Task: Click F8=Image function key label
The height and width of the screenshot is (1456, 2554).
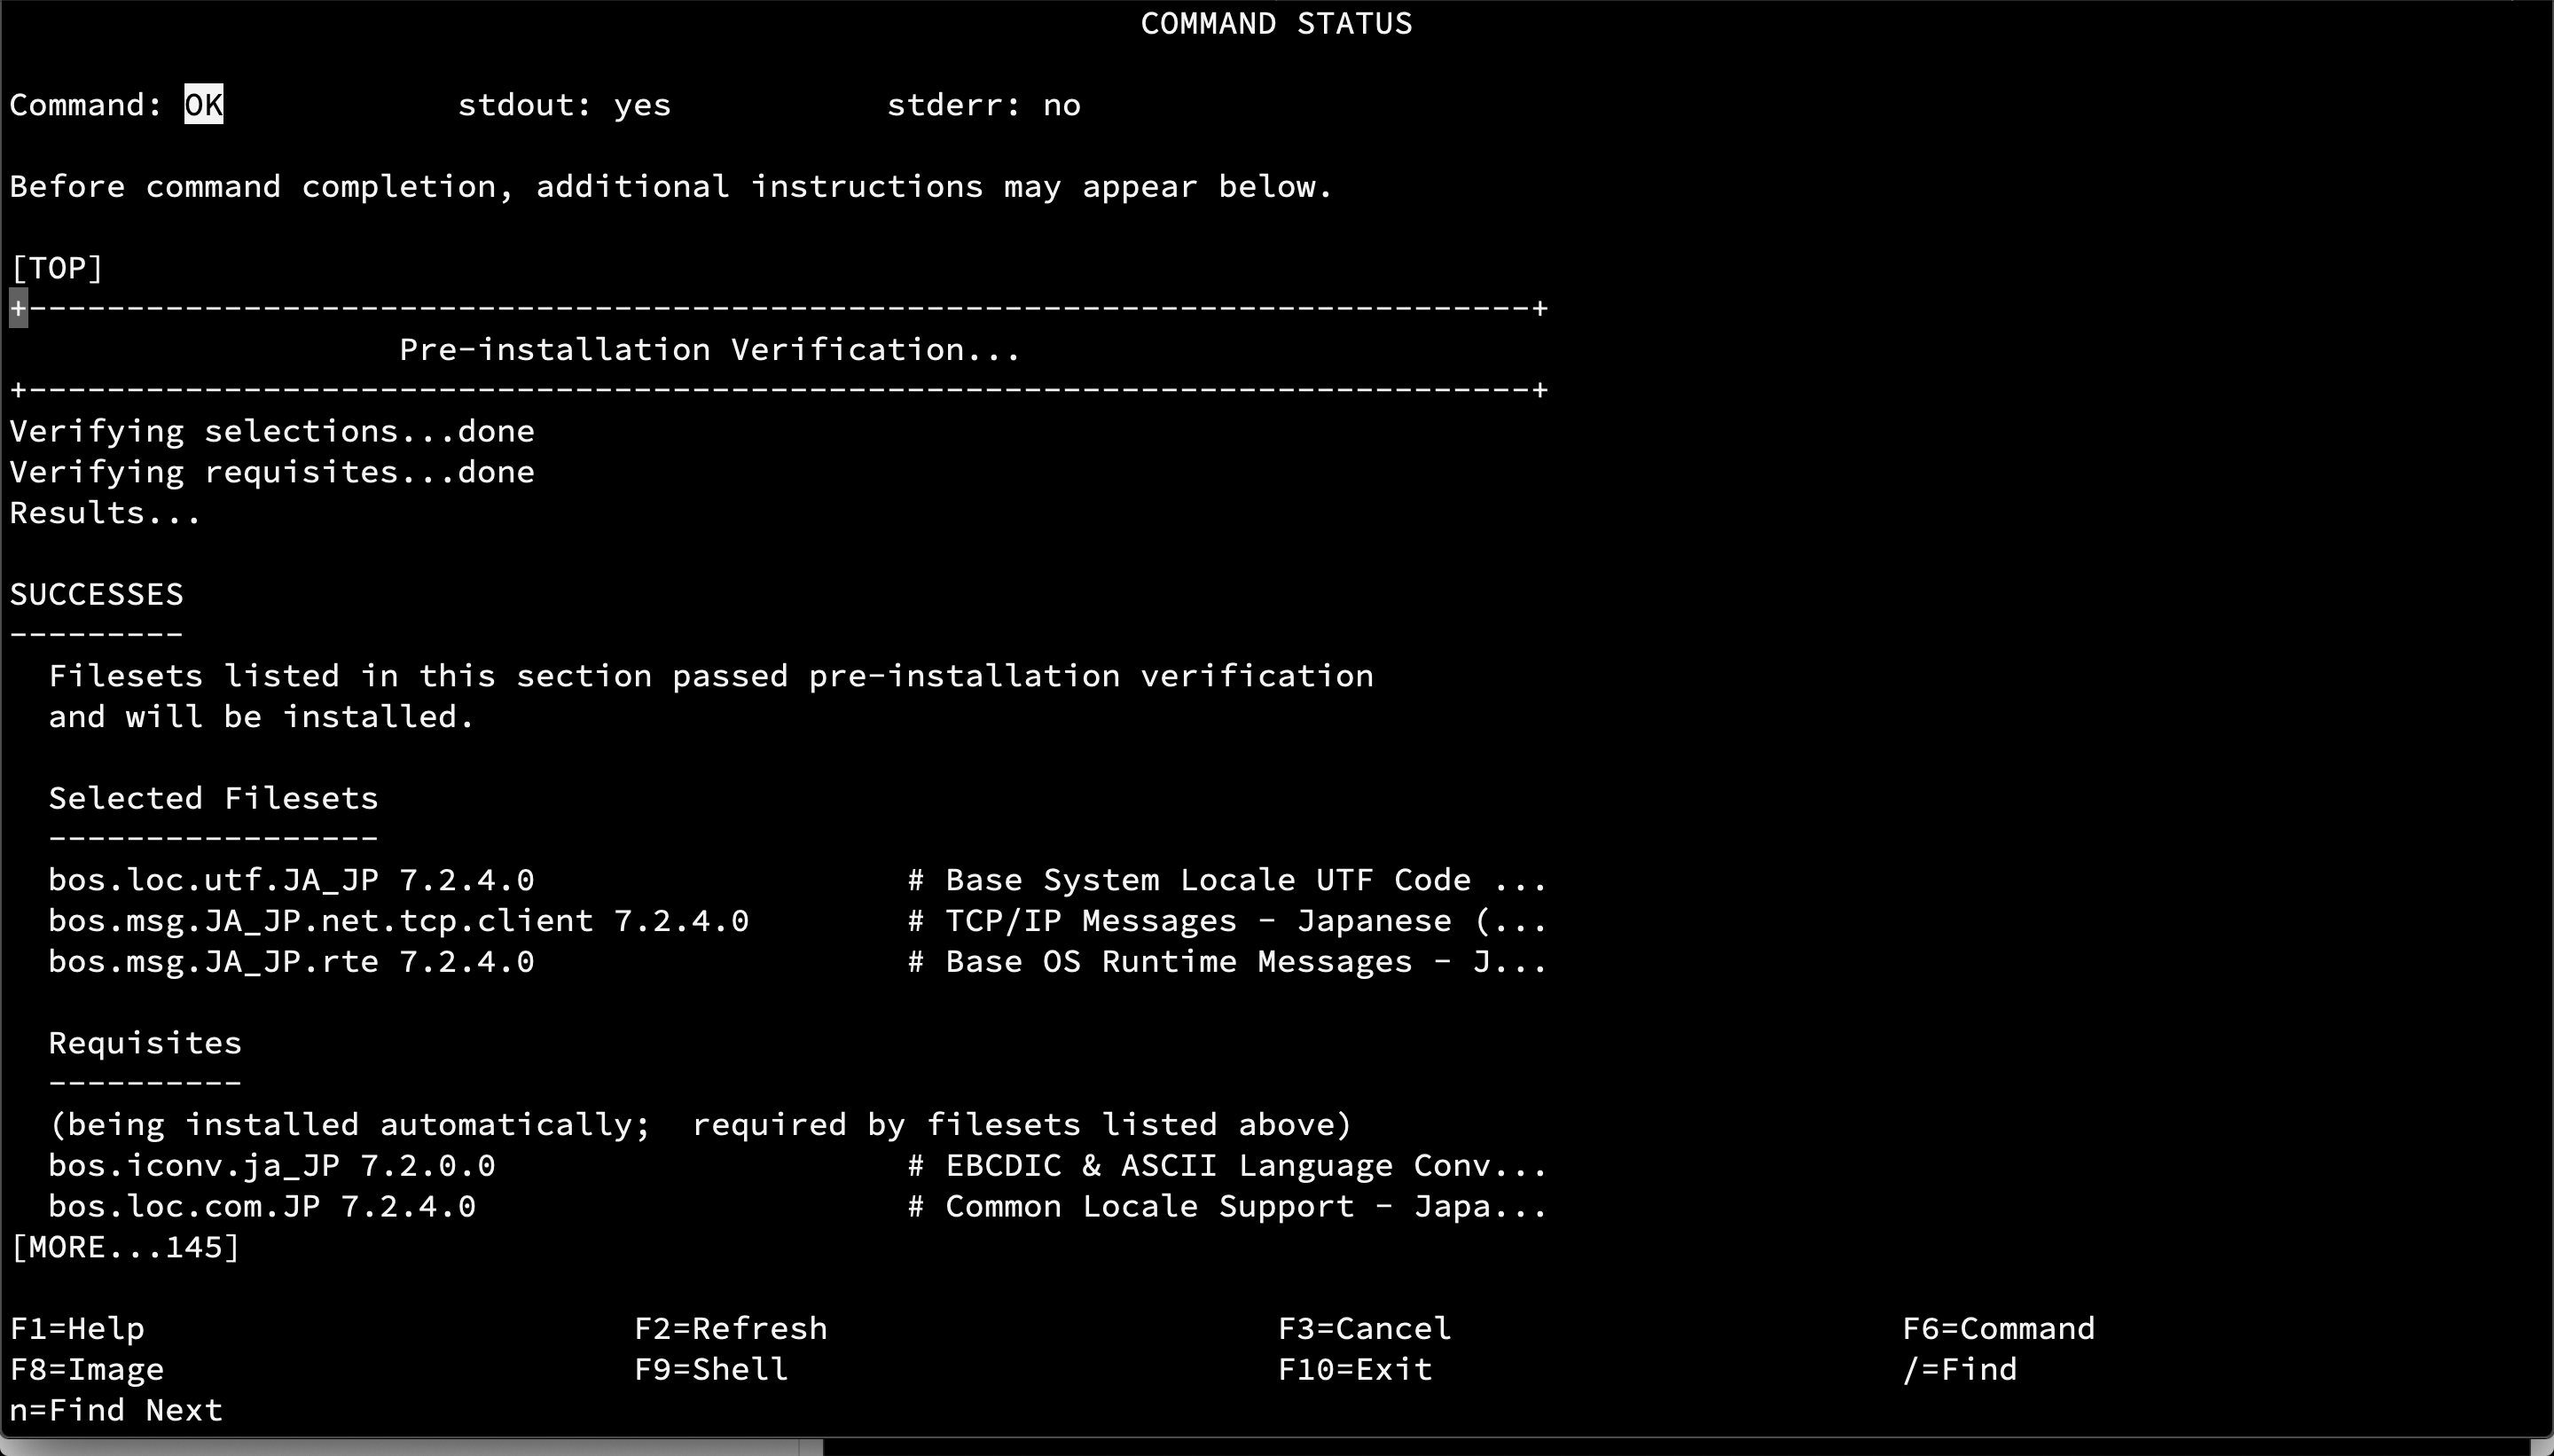Action: (x=85, y=1369)
